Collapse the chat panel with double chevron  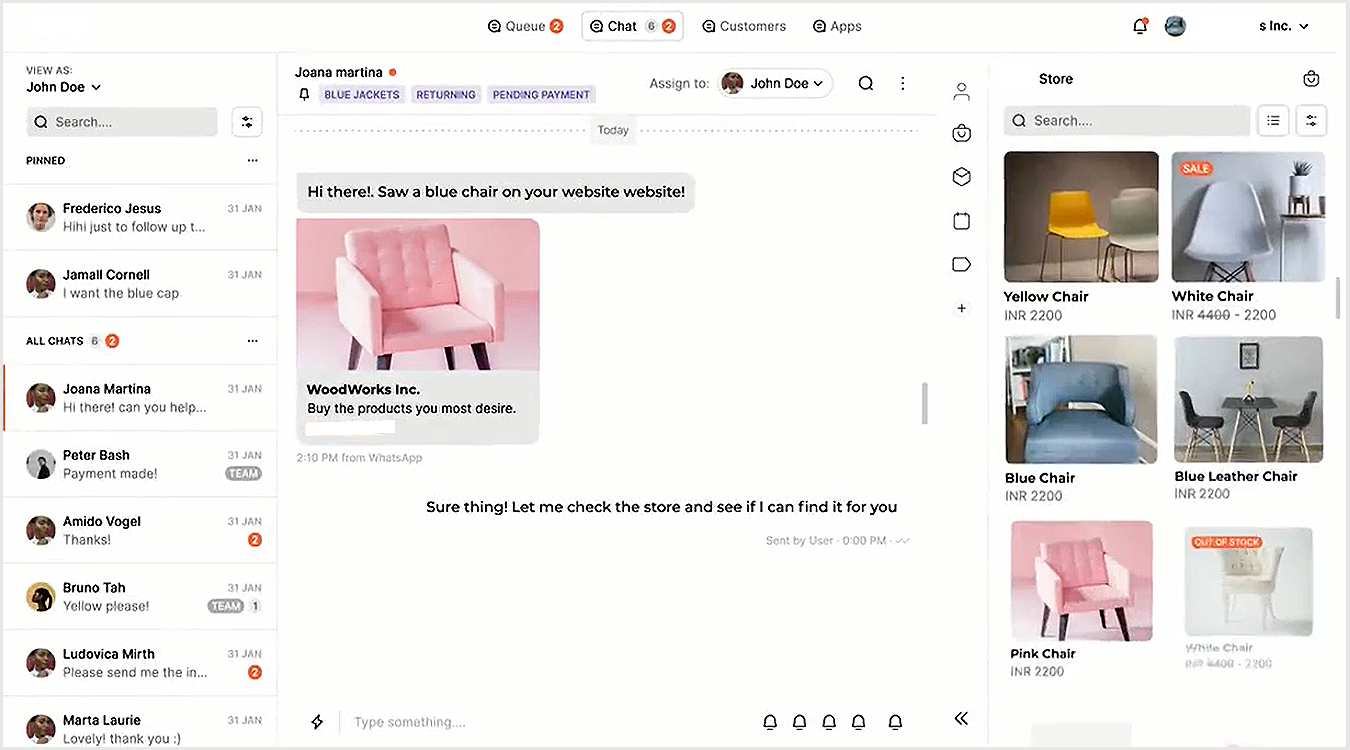click(x=960, y=718)
